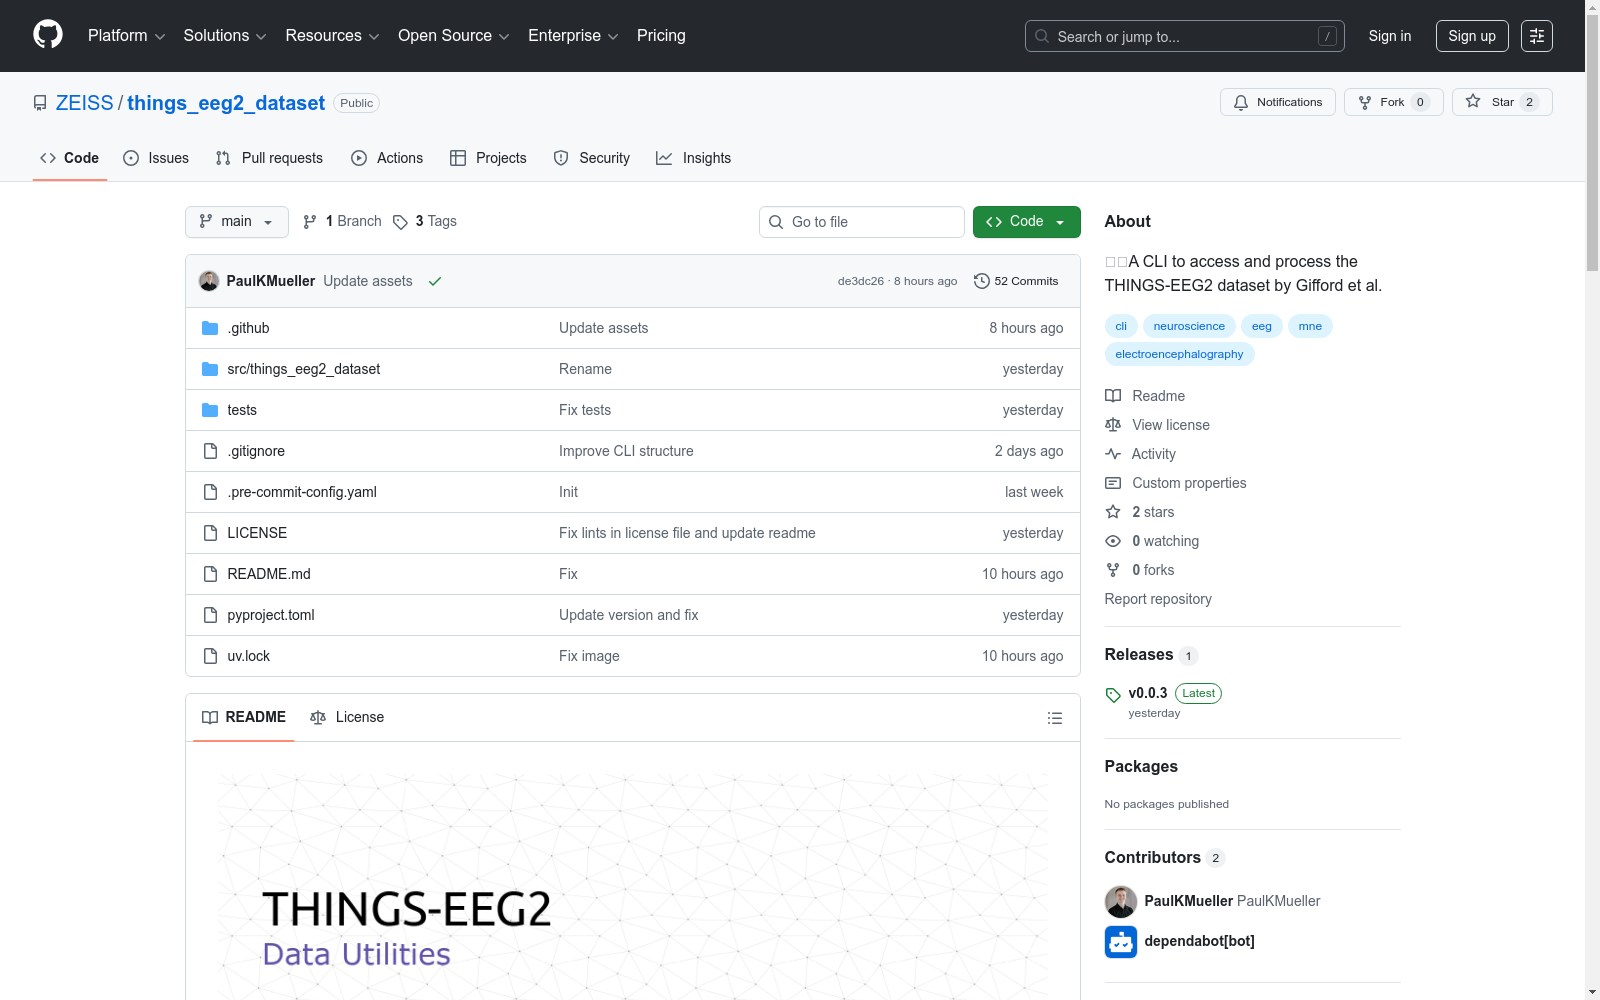
Task: Open the green Code dropdown
Action: [1027, 222]
